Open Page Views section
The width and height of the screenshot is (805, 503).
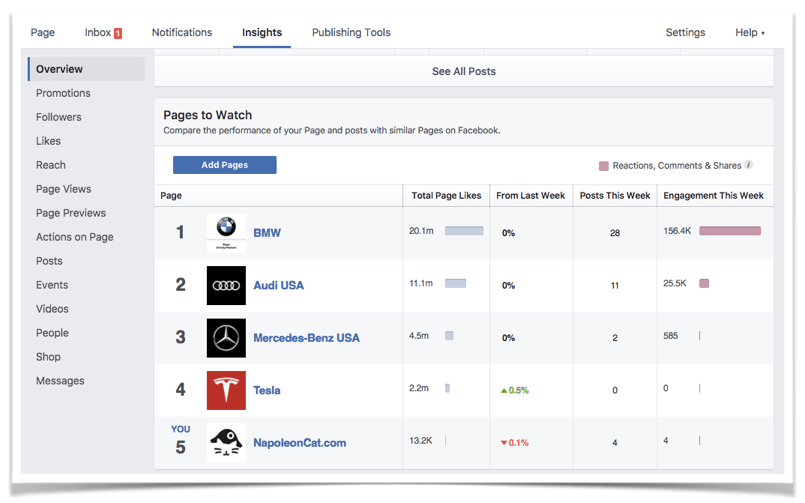(x=64, y=189)
